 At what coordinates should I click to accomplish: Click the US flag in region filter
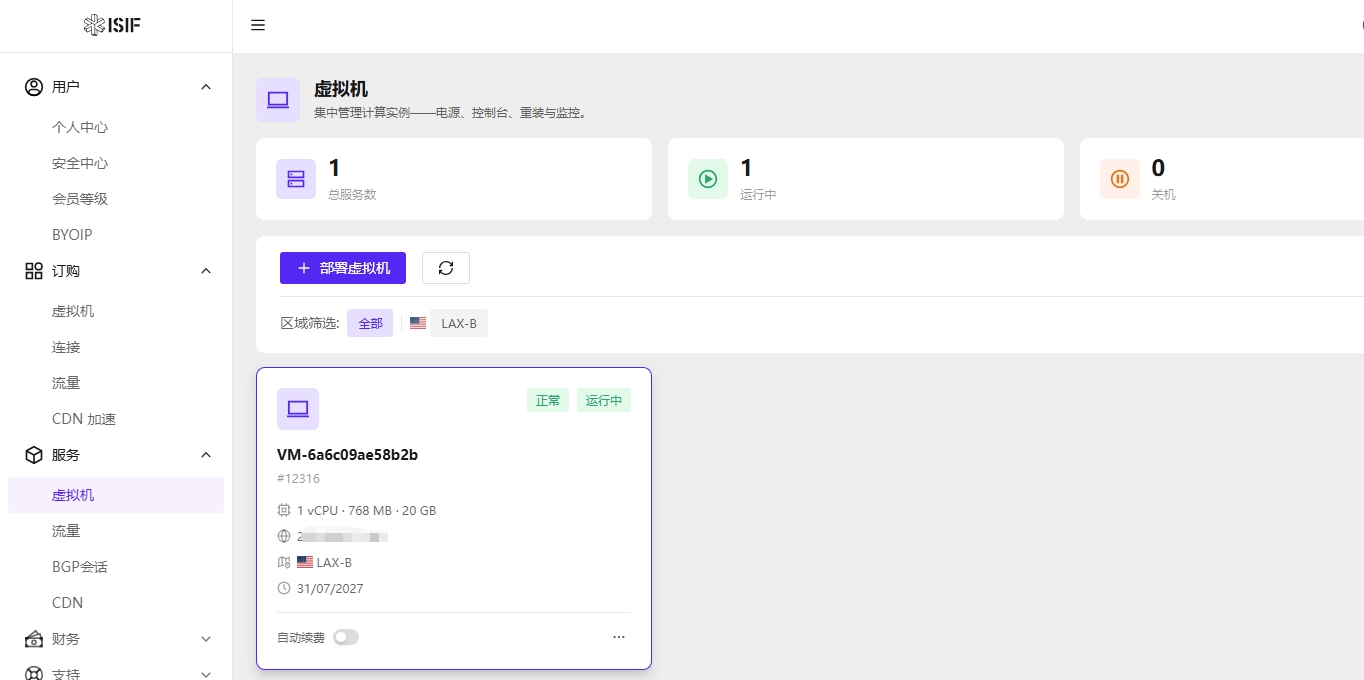tap(418, 323)
